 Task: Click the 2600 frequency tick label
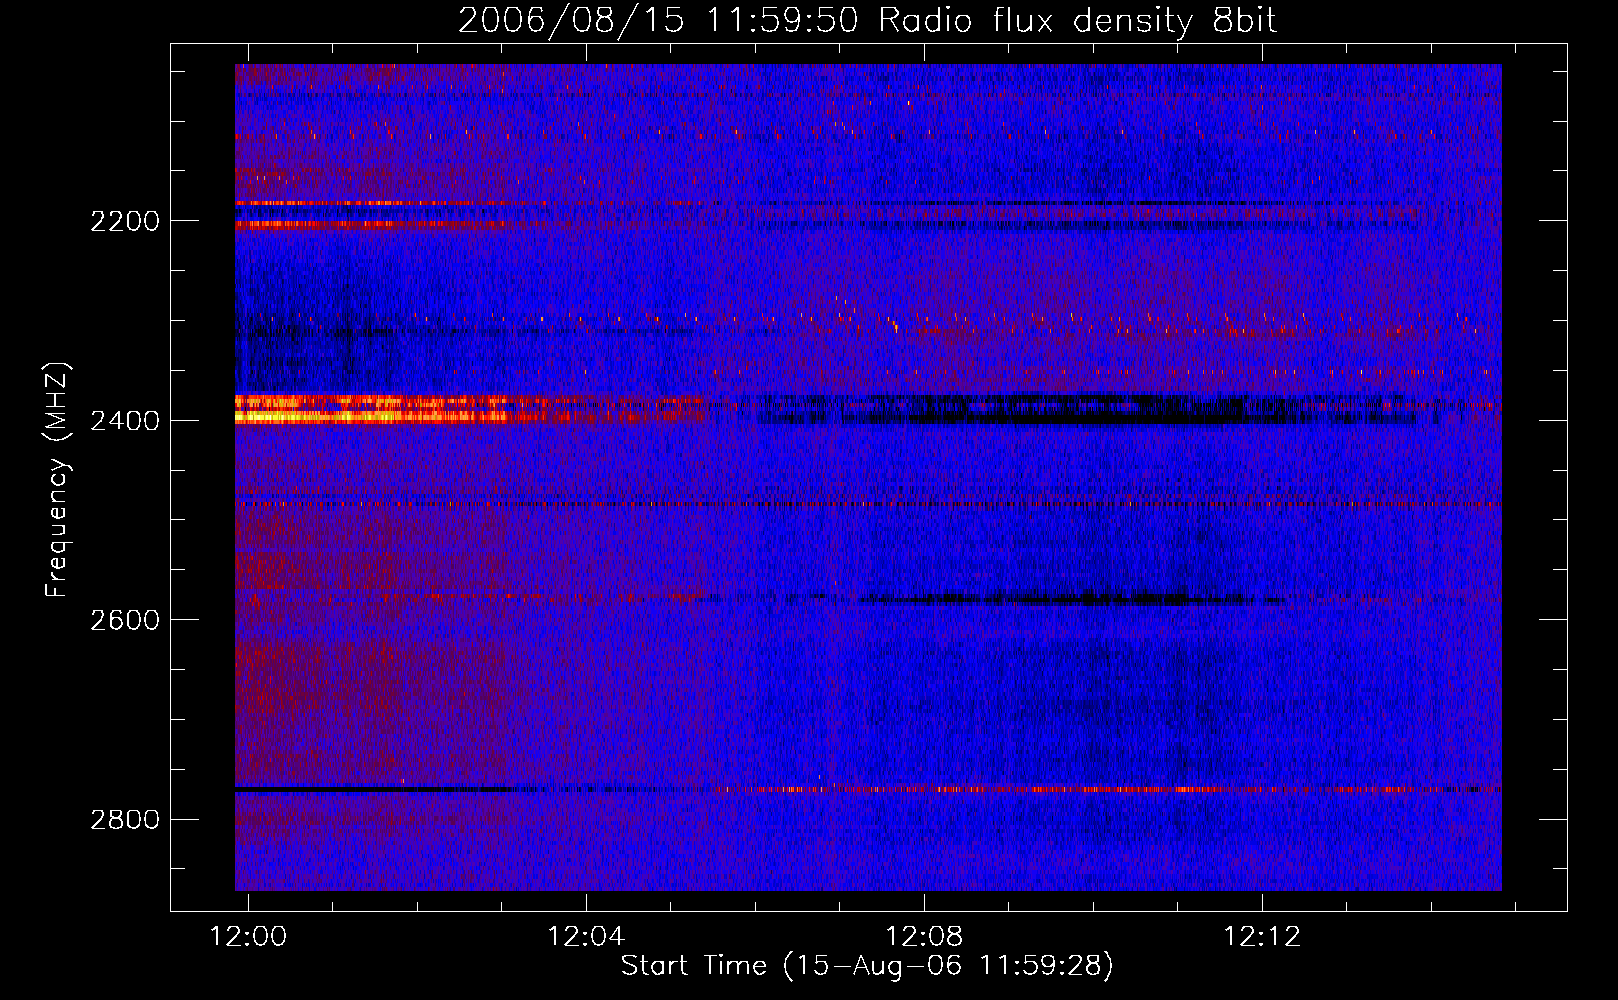(125, 620)
